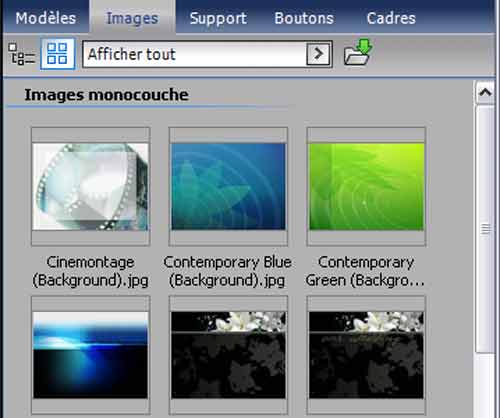Expand the Afficher tout dropdown arrow
Image resolution: width=500 pixels, height=418 pixels.
point(318,54)
